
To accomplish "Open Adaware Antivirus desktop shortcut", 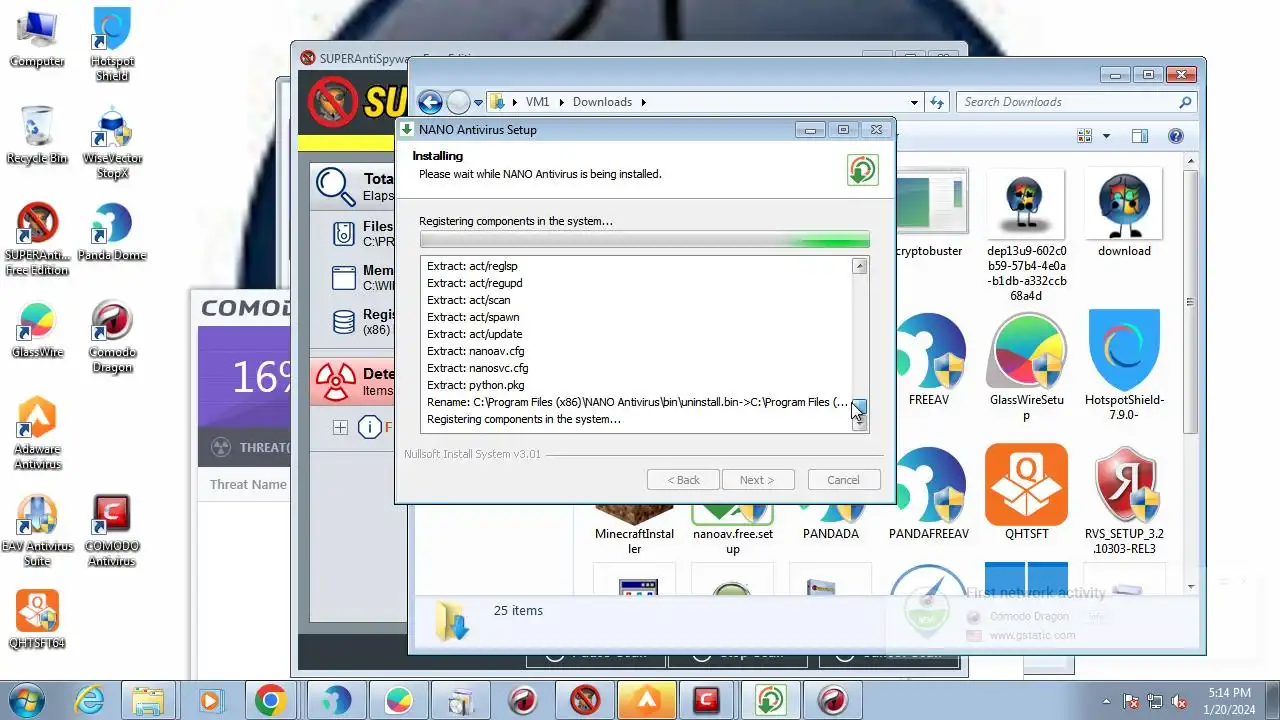I will (37, 433).
